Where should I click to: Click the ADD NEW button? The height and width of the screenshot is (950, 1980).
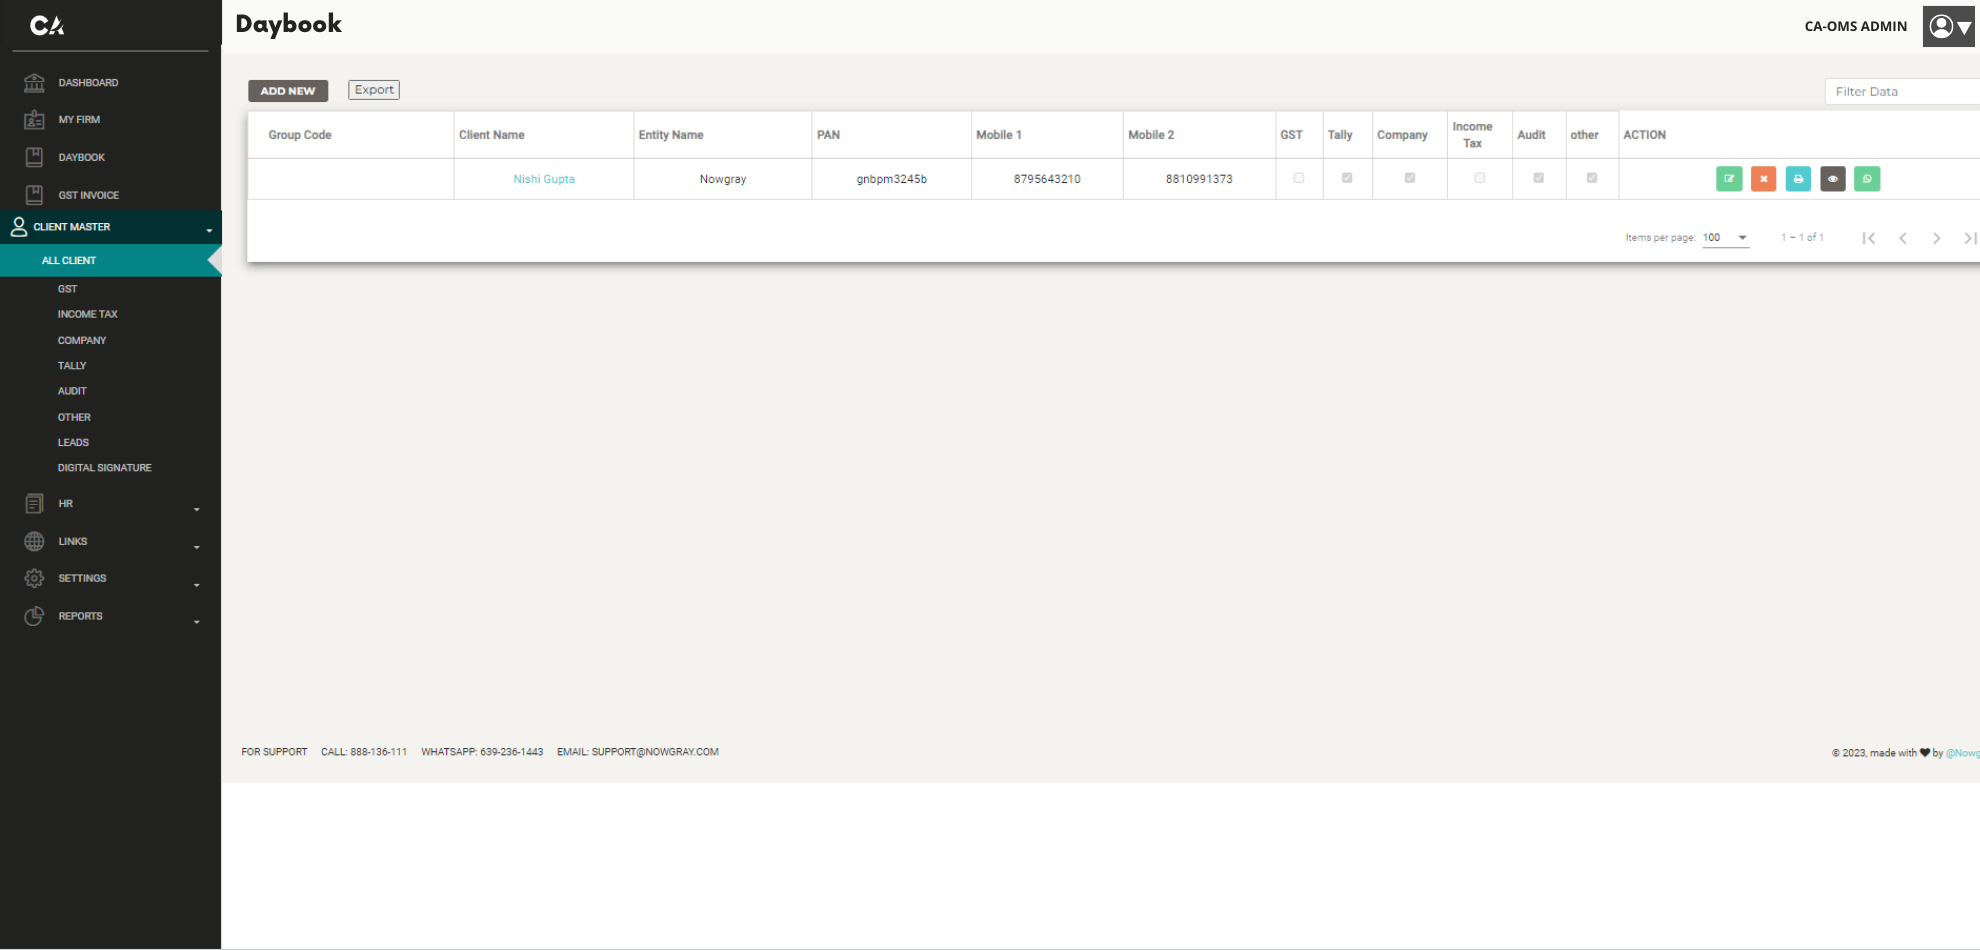288,91
